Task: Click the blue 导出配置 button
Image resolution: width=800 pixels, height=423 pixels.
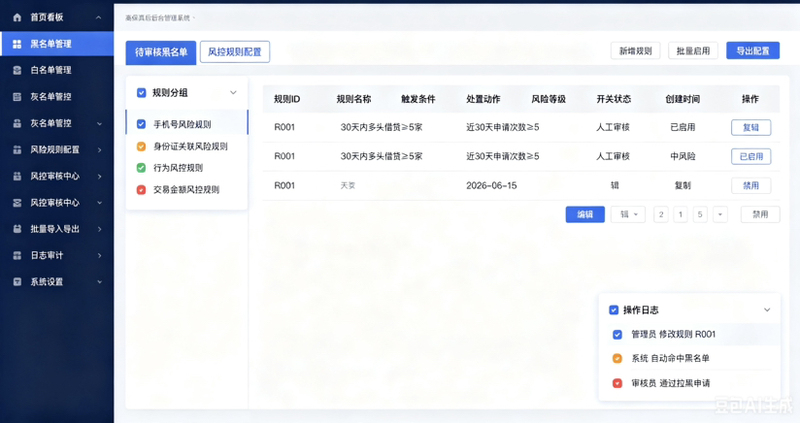Action: click(753, 51)
